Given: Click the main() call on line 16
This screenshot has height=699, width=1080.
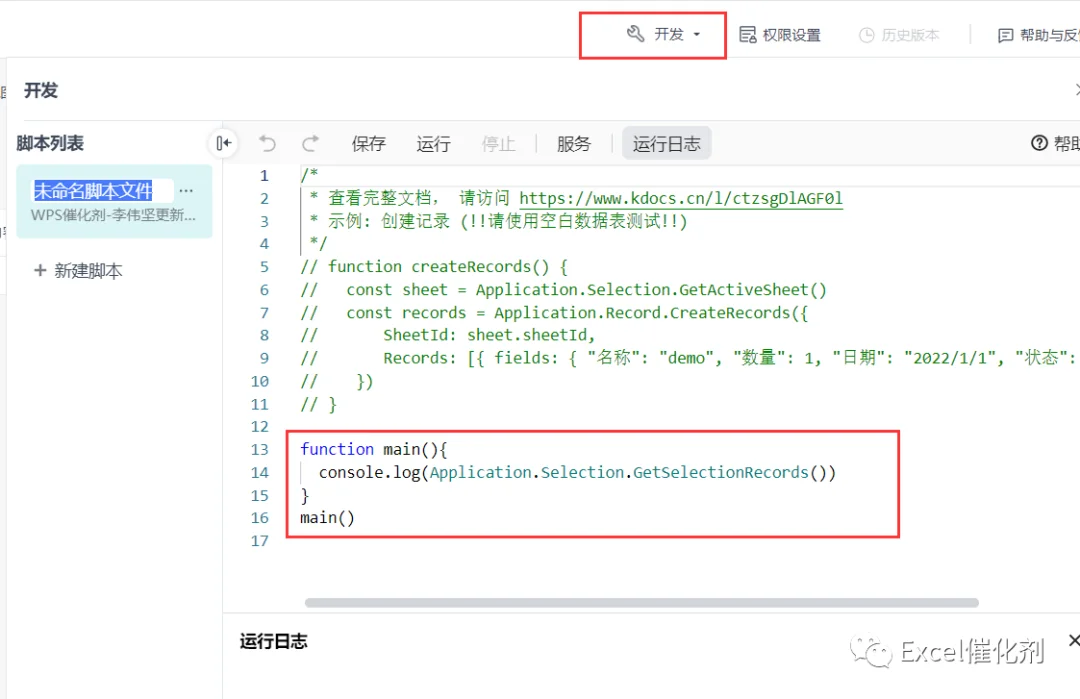Looking at the screenshot, I should click(327, 518).
